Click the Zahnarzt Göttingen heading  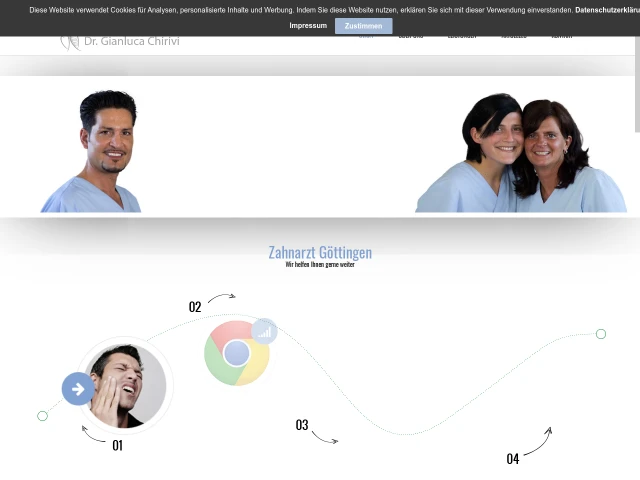click(x=320, y=252)
